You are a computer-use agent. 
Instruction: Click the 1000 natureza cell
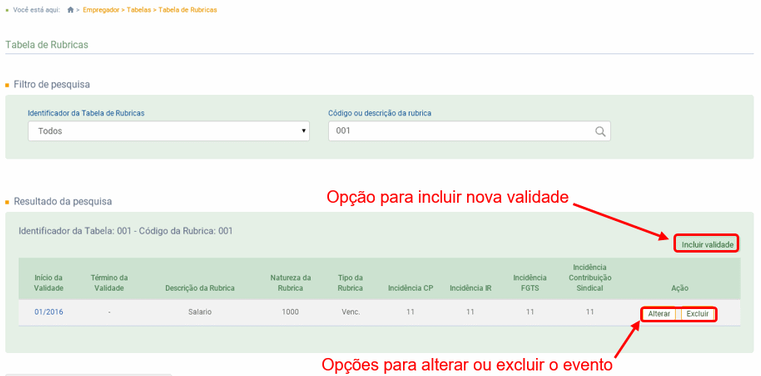(290, 312)
